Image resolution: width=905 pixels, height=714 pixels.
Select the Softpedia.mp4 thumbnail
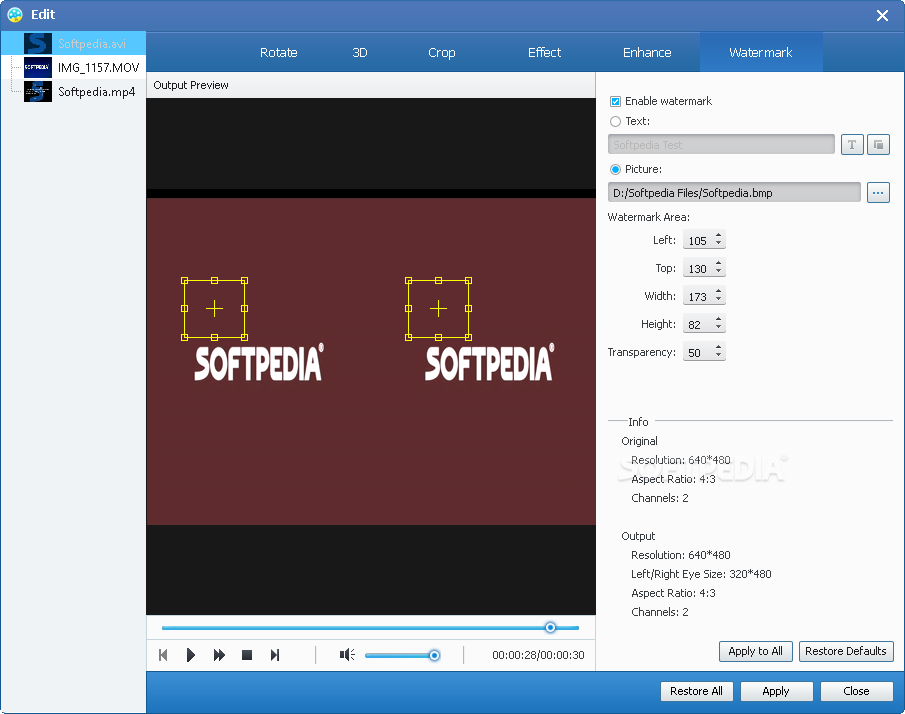[x=38, y=92]
